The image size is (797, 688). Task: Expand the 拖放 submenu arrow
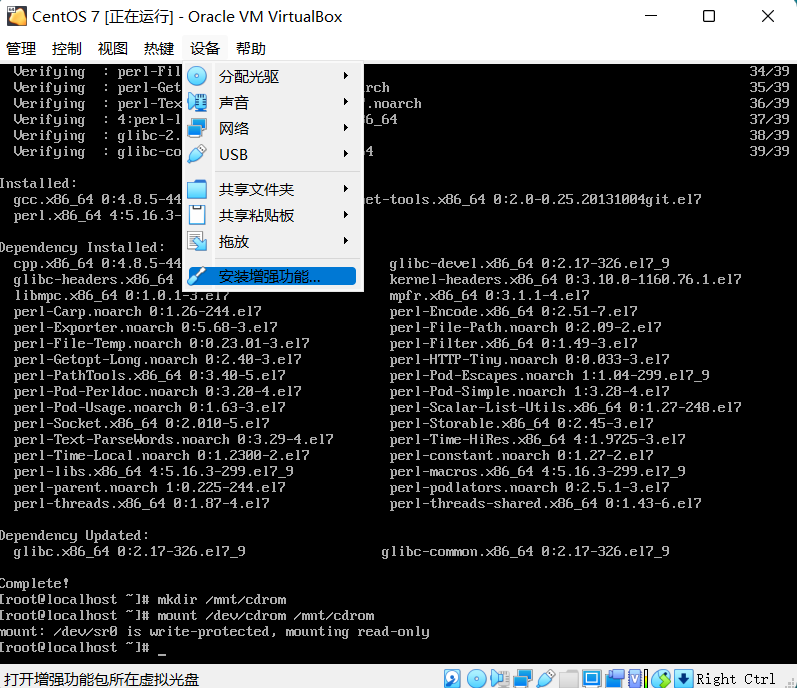pos(346,240)
